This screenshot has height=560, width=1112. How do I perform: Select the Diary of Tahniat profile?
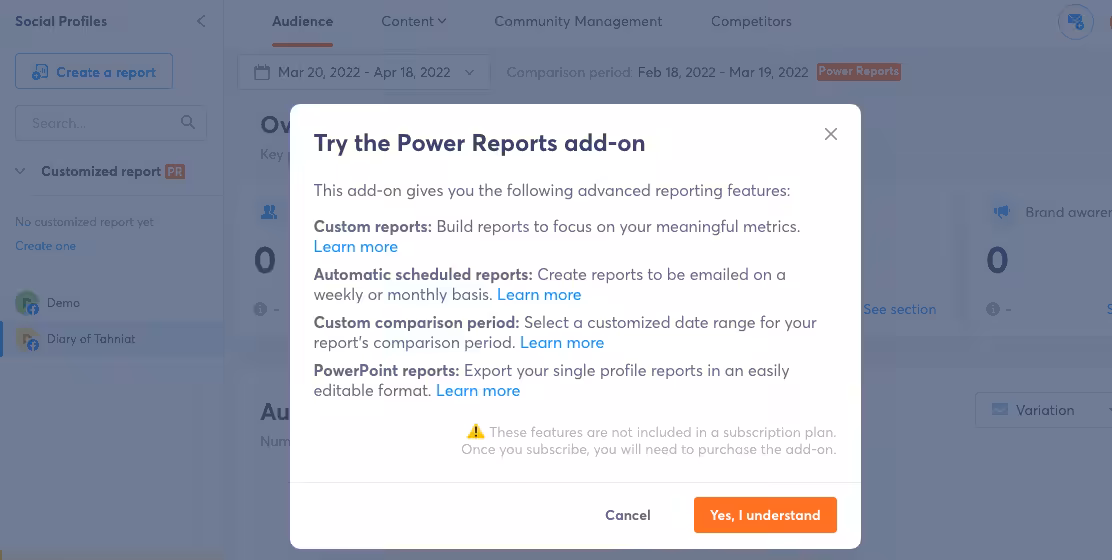pyautogui.click(x=111, y=339)
